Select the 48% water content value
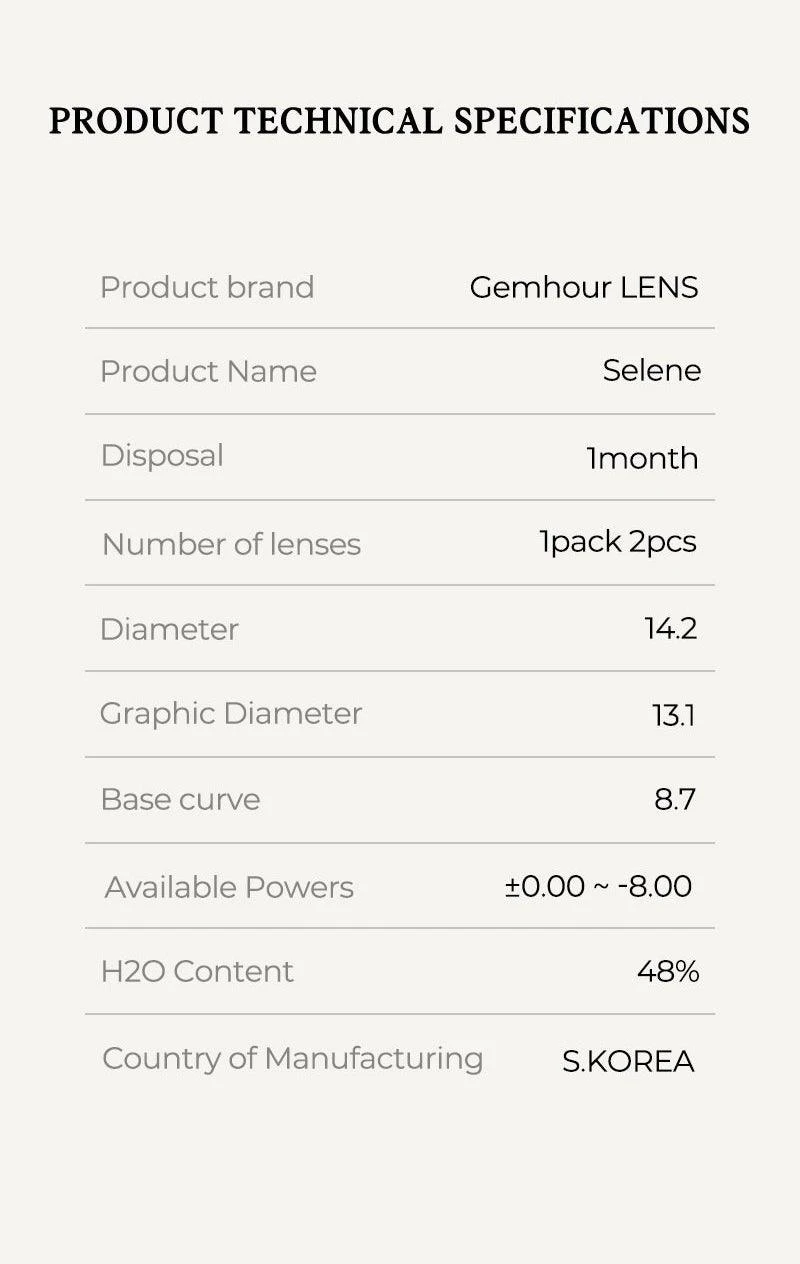Screen dimensions: 800x1264 (x=667, y=971)
